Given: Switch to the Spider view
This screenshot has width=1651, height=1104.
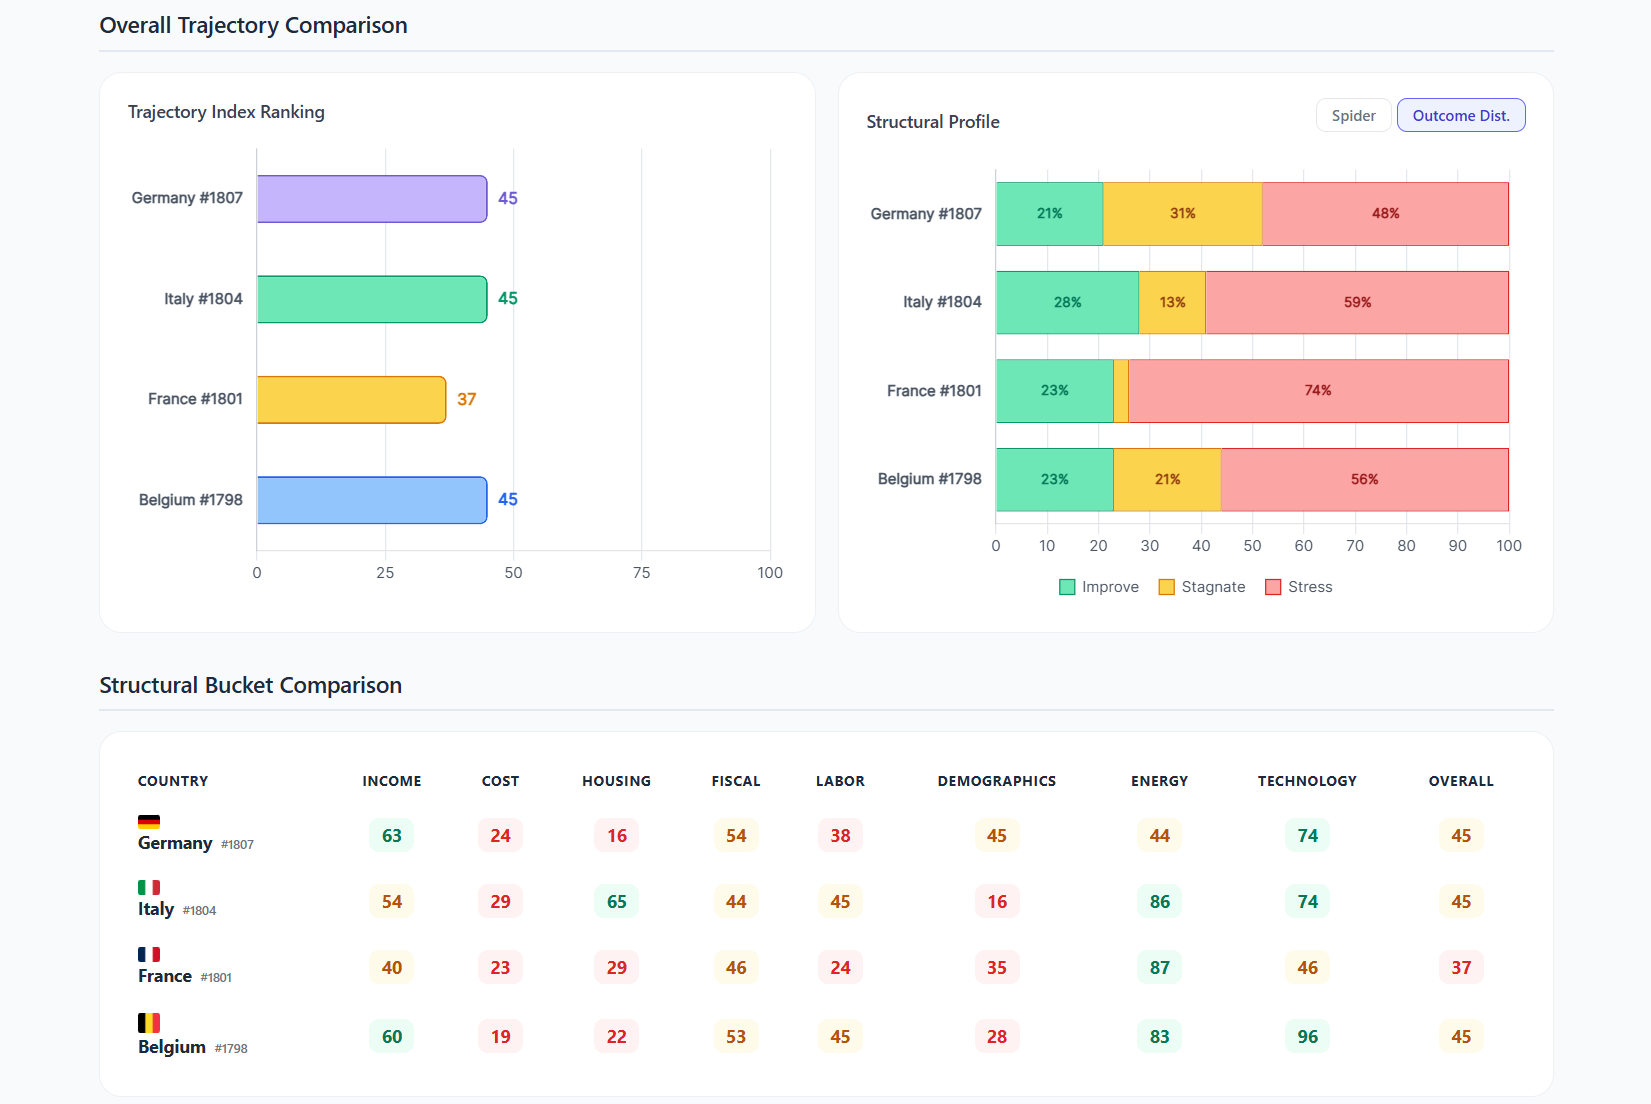Looking at the screenshot, I should (x=1353, y=116).
